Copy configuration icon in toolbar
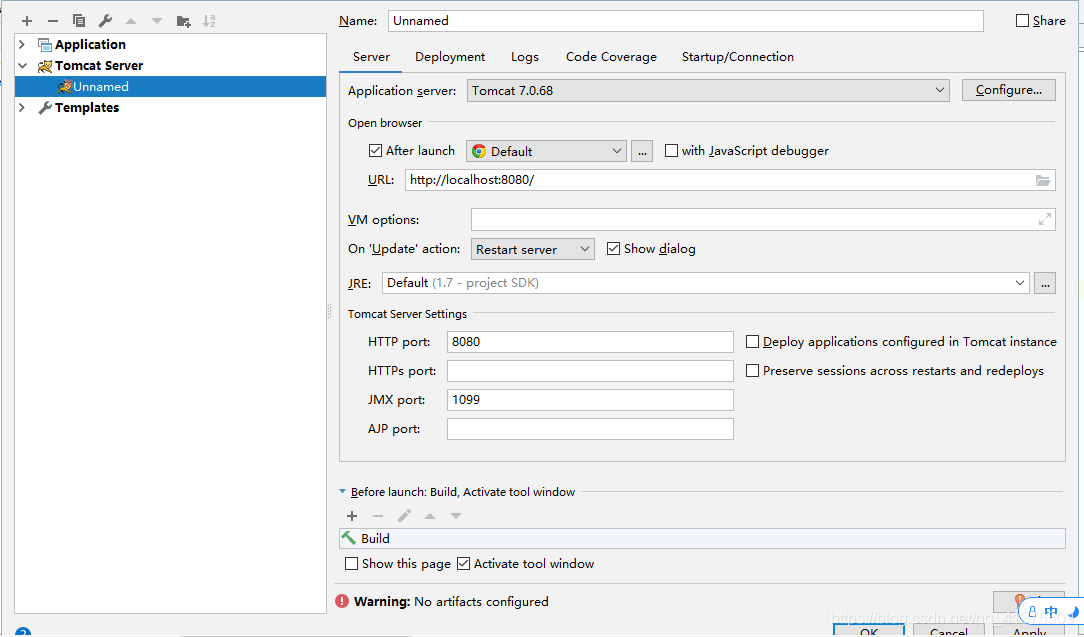This screenshot has width=1084, height=637. coord(79,21)
